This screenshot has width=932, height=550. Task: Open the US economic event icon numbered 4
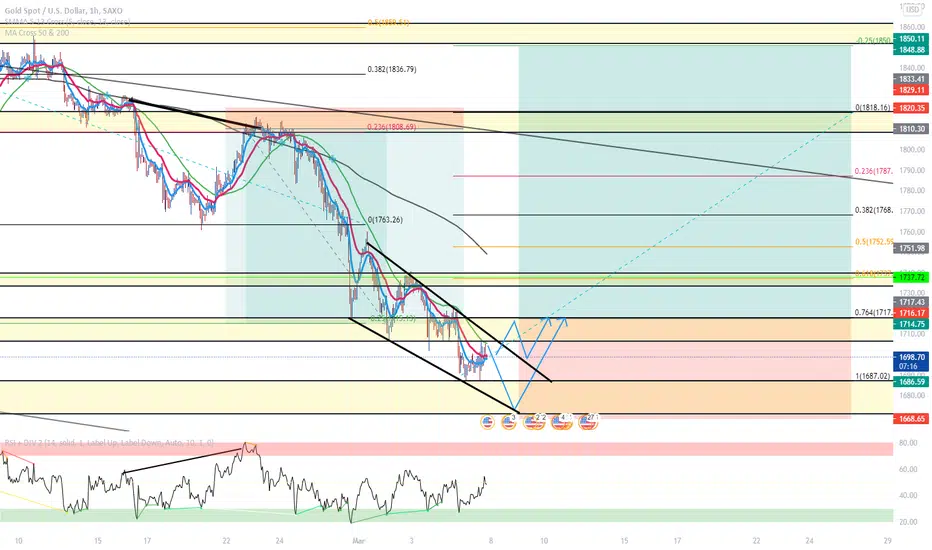(x=561, y=422)
